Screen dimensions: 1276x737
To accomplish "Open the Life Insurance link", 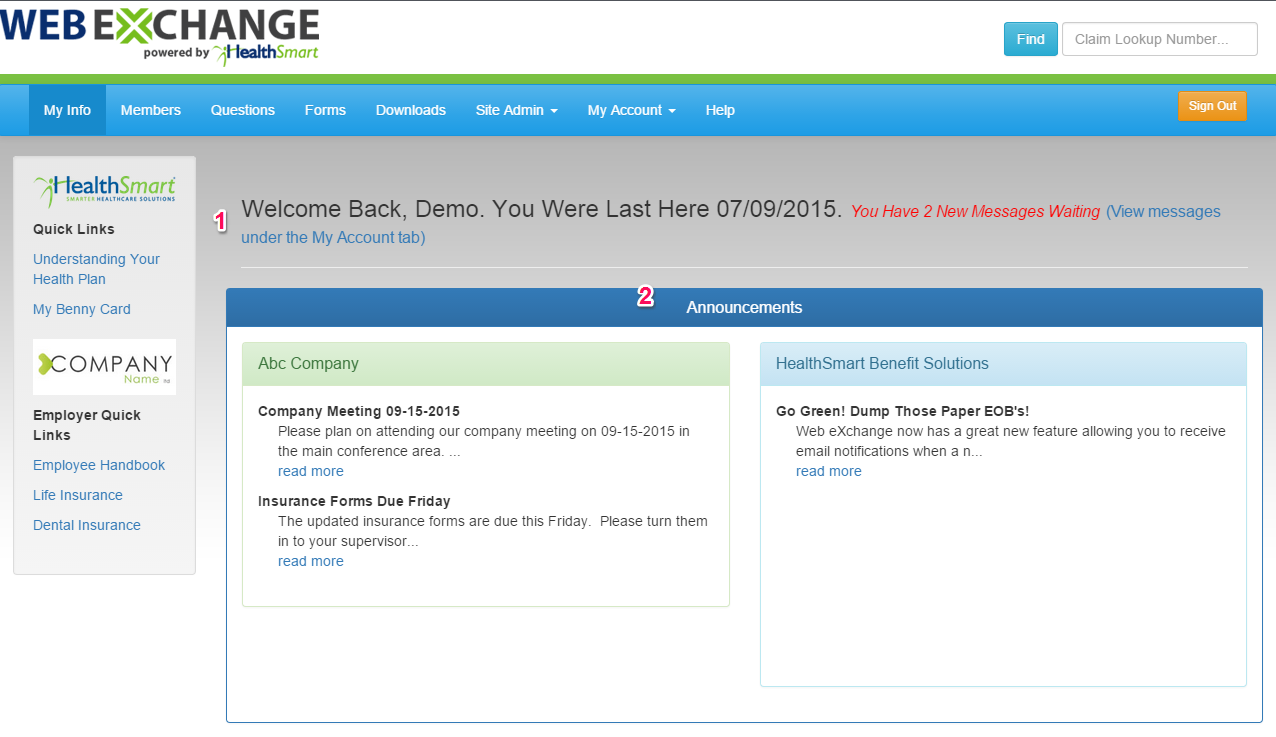I will click(x=78, y=495).
